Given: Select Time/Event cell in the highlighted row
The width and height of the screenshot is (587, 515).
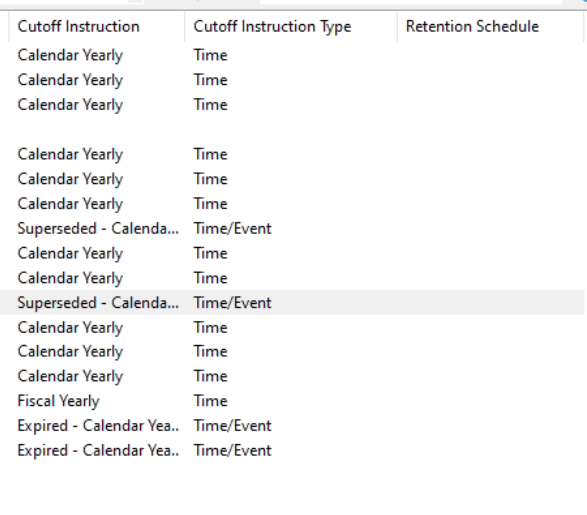Looking at the screenshot, I should click(x=232, y=302).
